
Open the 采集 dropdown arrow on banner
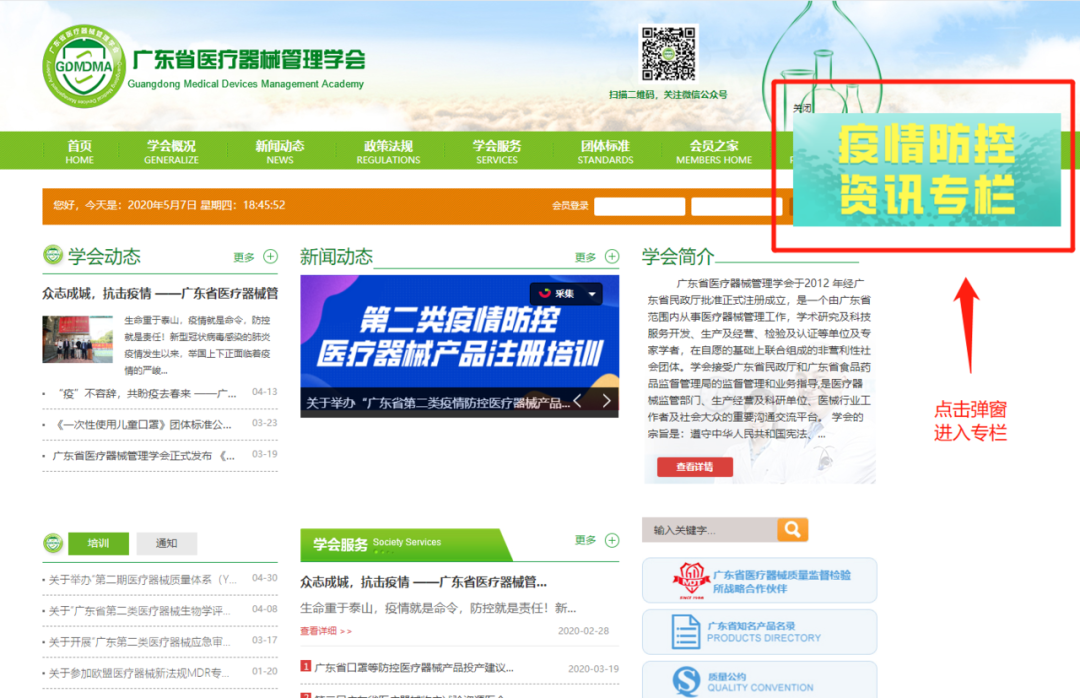[592, 294]
